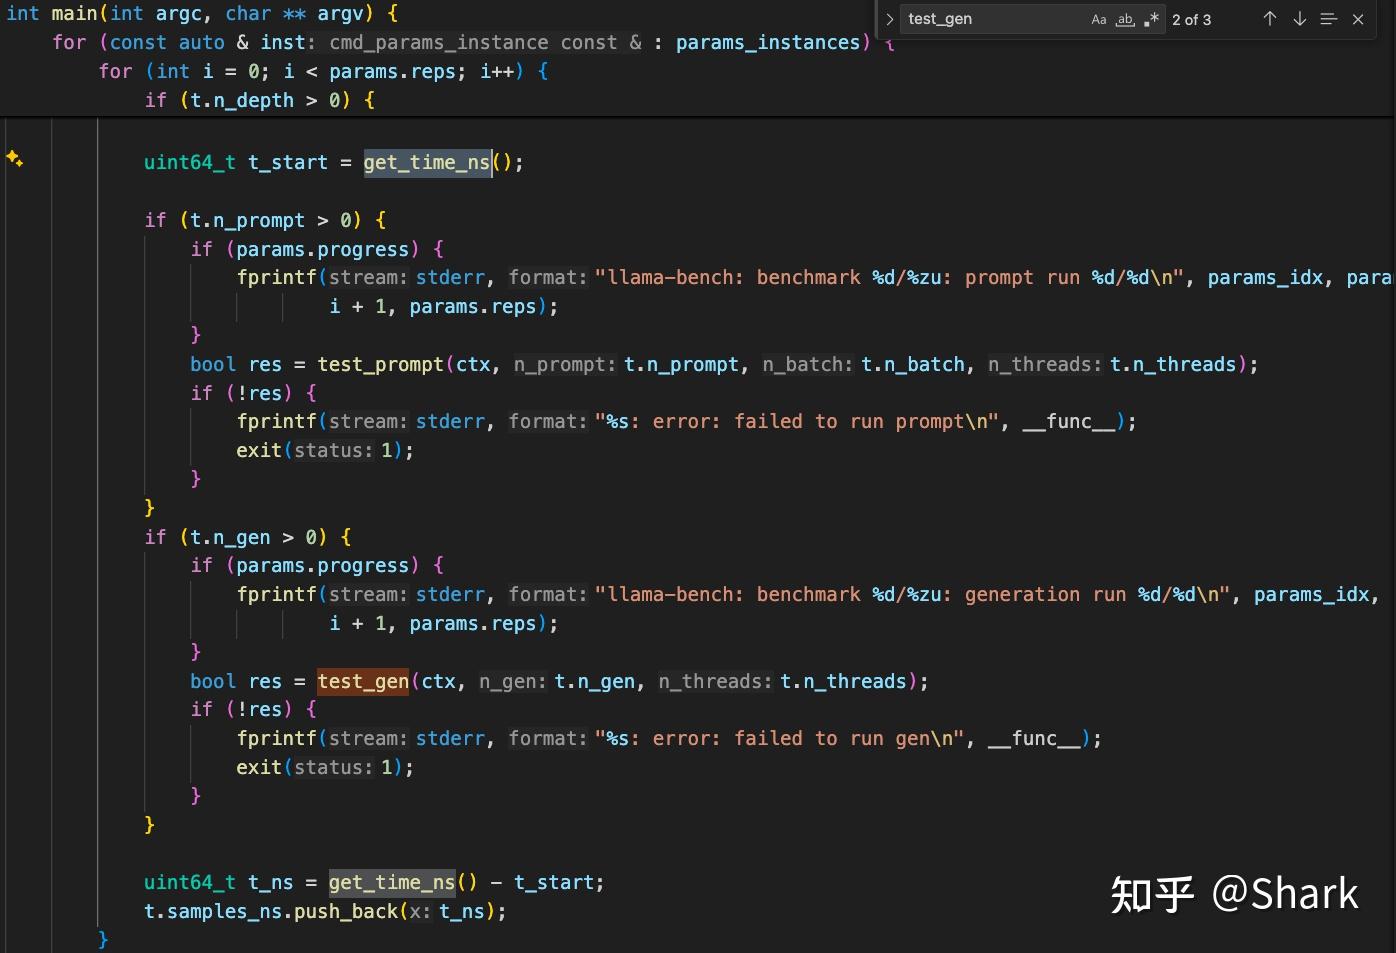Click the t.n_batch argument
The width and height of the screenshot is (1396, 953).
(x=913, y=364)
